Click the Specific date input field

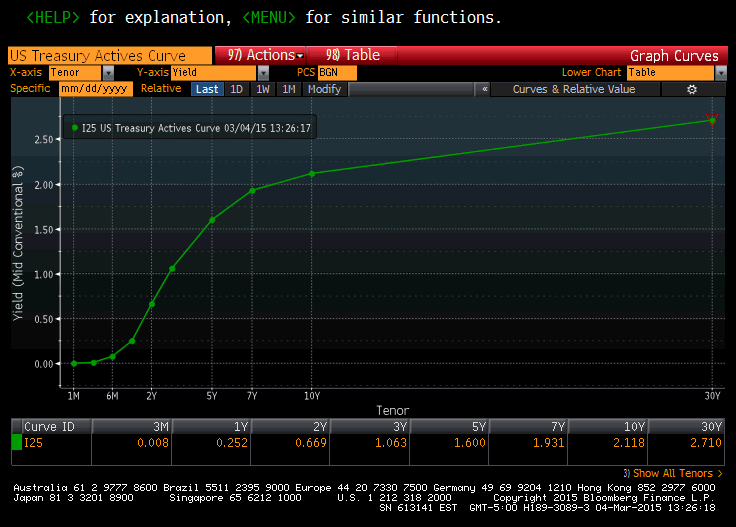[96, 89]
